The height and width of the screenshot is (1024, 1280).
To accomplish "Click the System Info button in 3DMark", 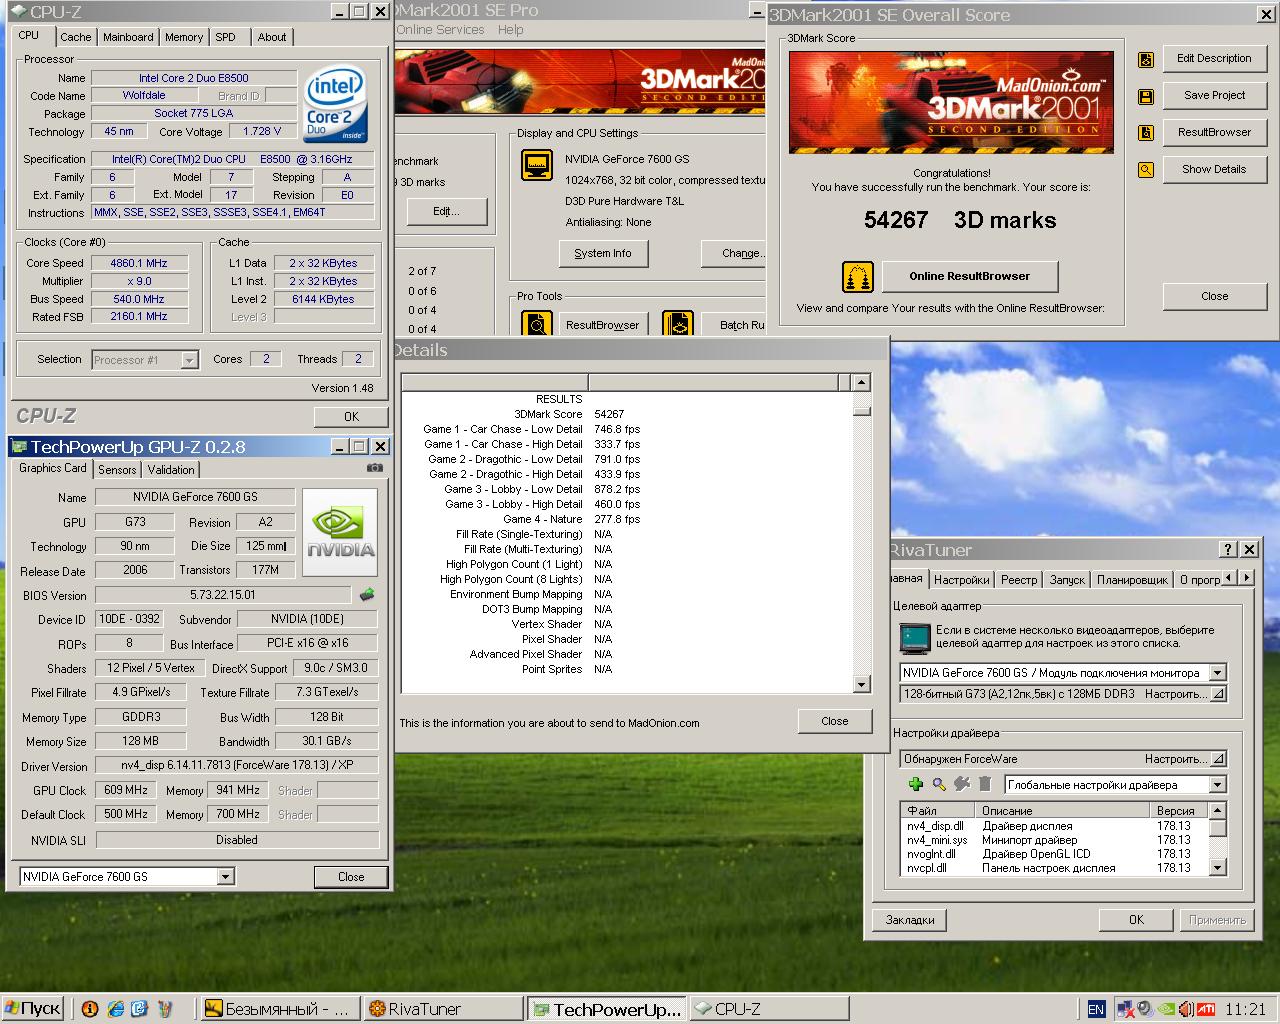I will coord(603,253).
